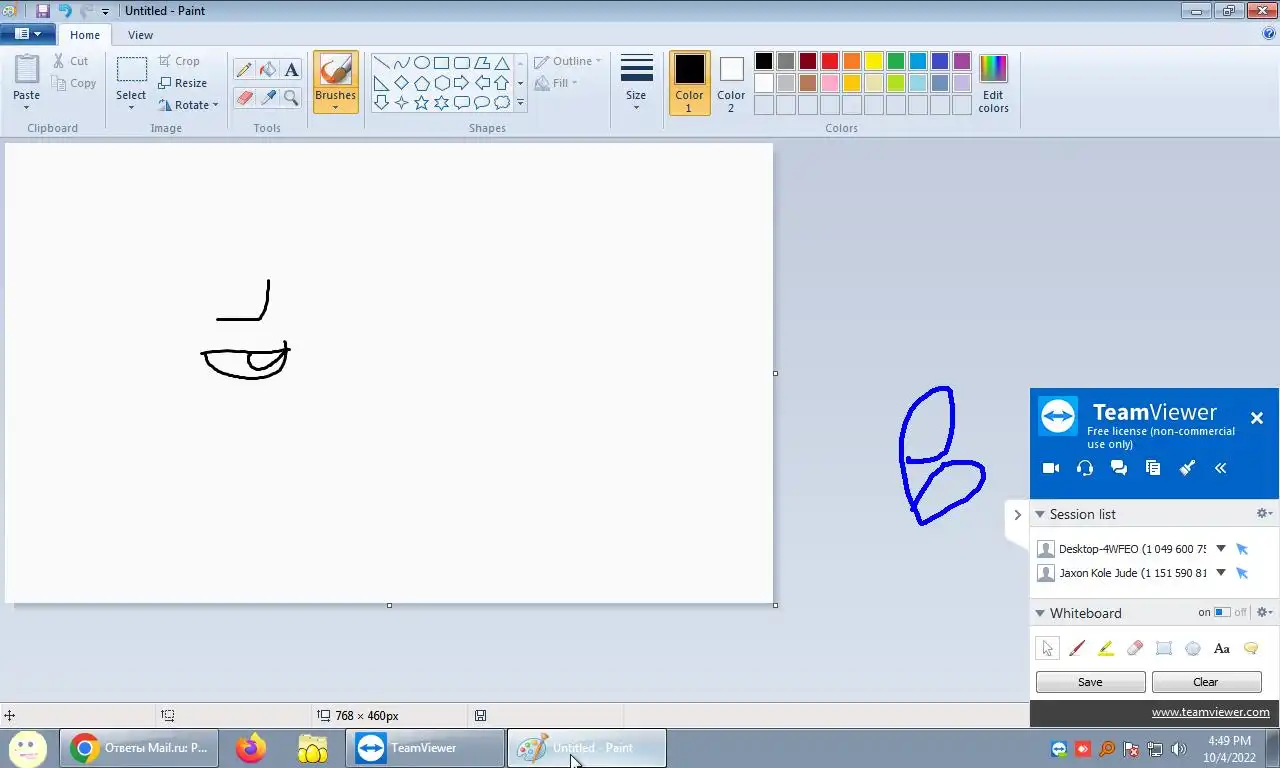Open the Paint file menu button
The width and height of the screenshot is (1280, 768).
click(27, 34)
